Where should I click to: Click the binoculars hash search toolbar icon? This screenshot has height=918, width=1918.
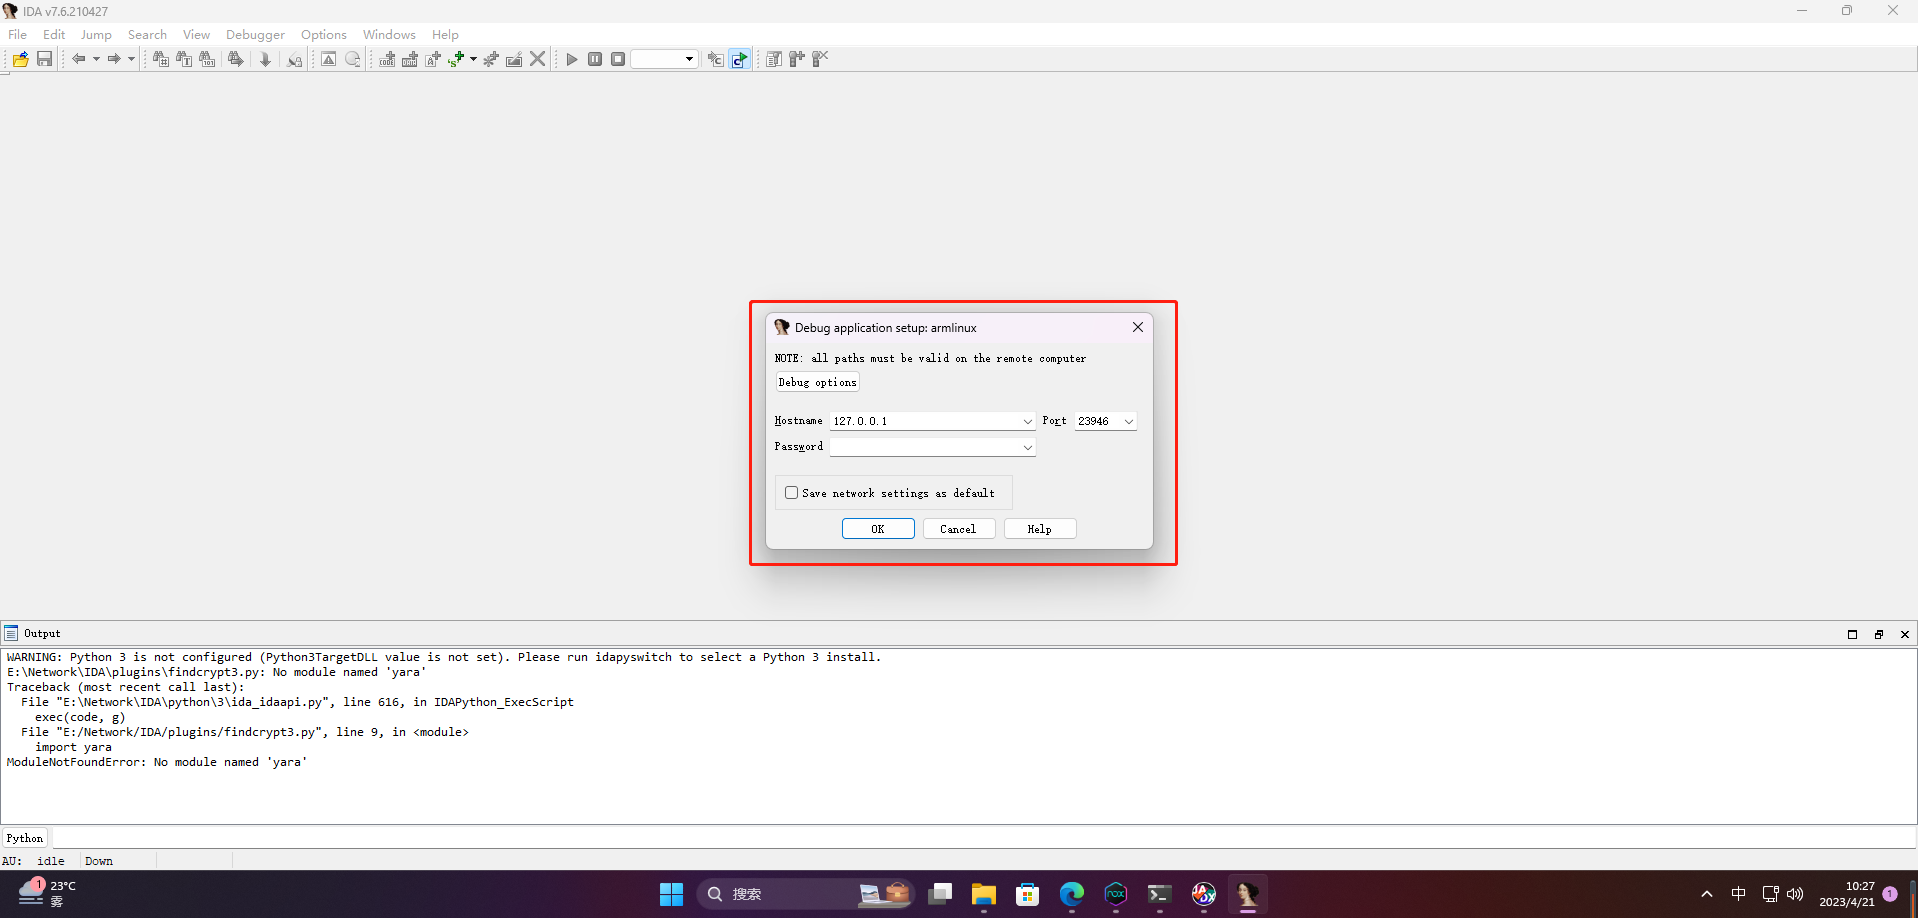pos(160,59)
